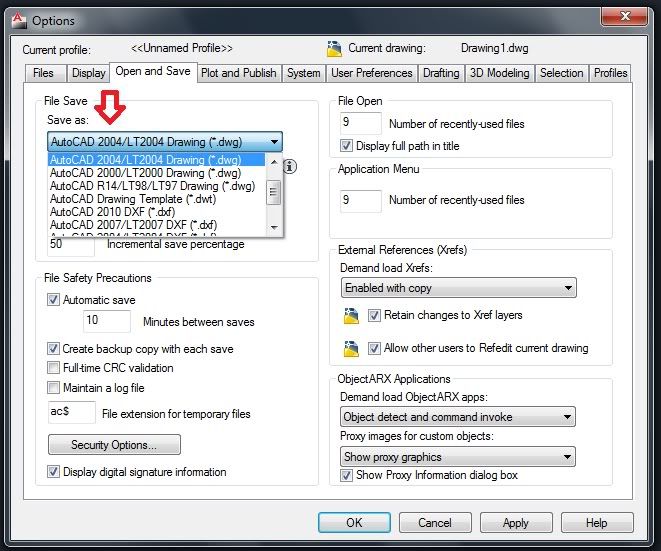Open the User Preferences tab
Image resolution: width=661 pixels, height=551 pixels.
372,73
